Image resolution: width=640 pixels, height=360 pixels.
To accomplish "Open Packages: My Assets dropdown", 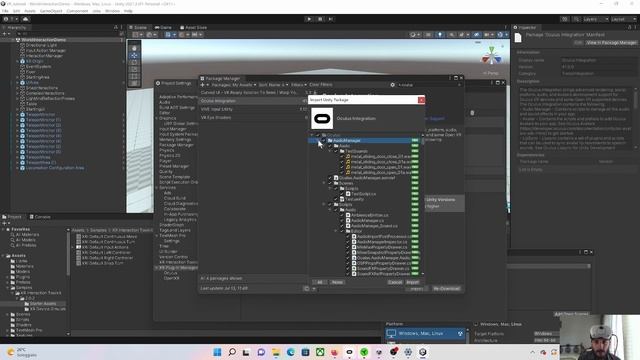I will click(234, 85).
